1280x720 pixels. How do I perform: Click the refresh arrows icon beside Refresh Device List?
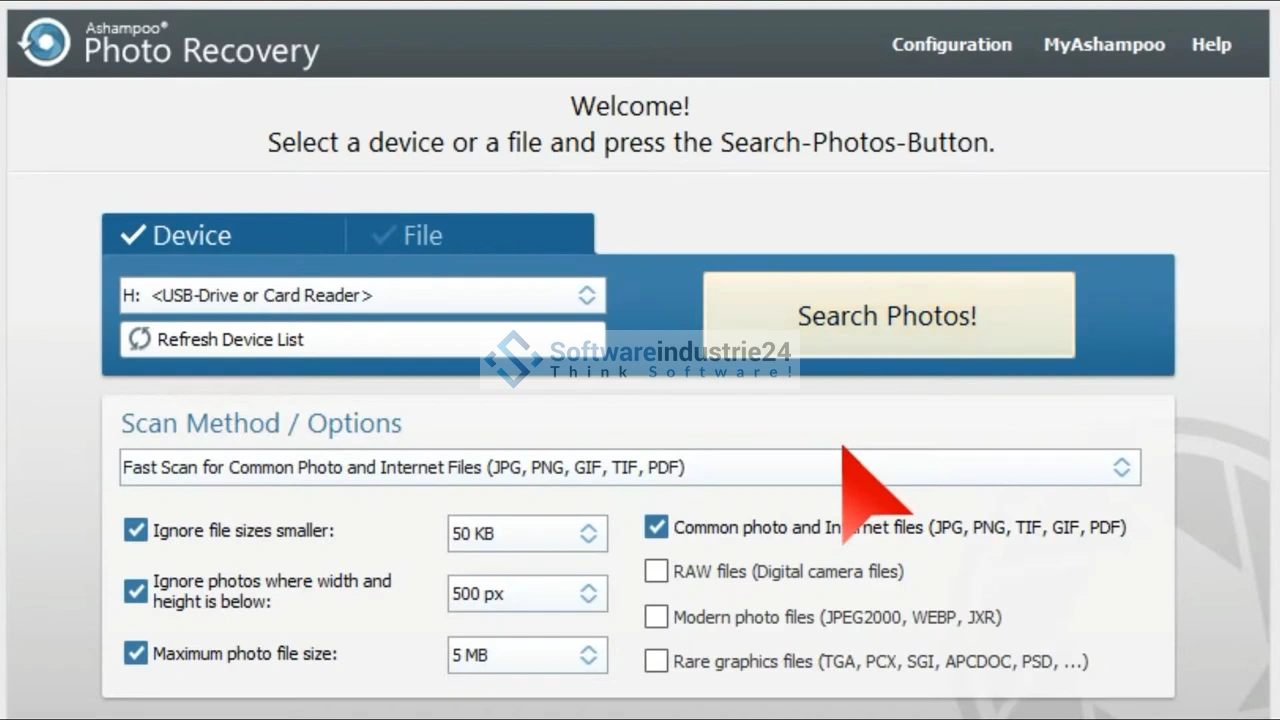(138, 339)
